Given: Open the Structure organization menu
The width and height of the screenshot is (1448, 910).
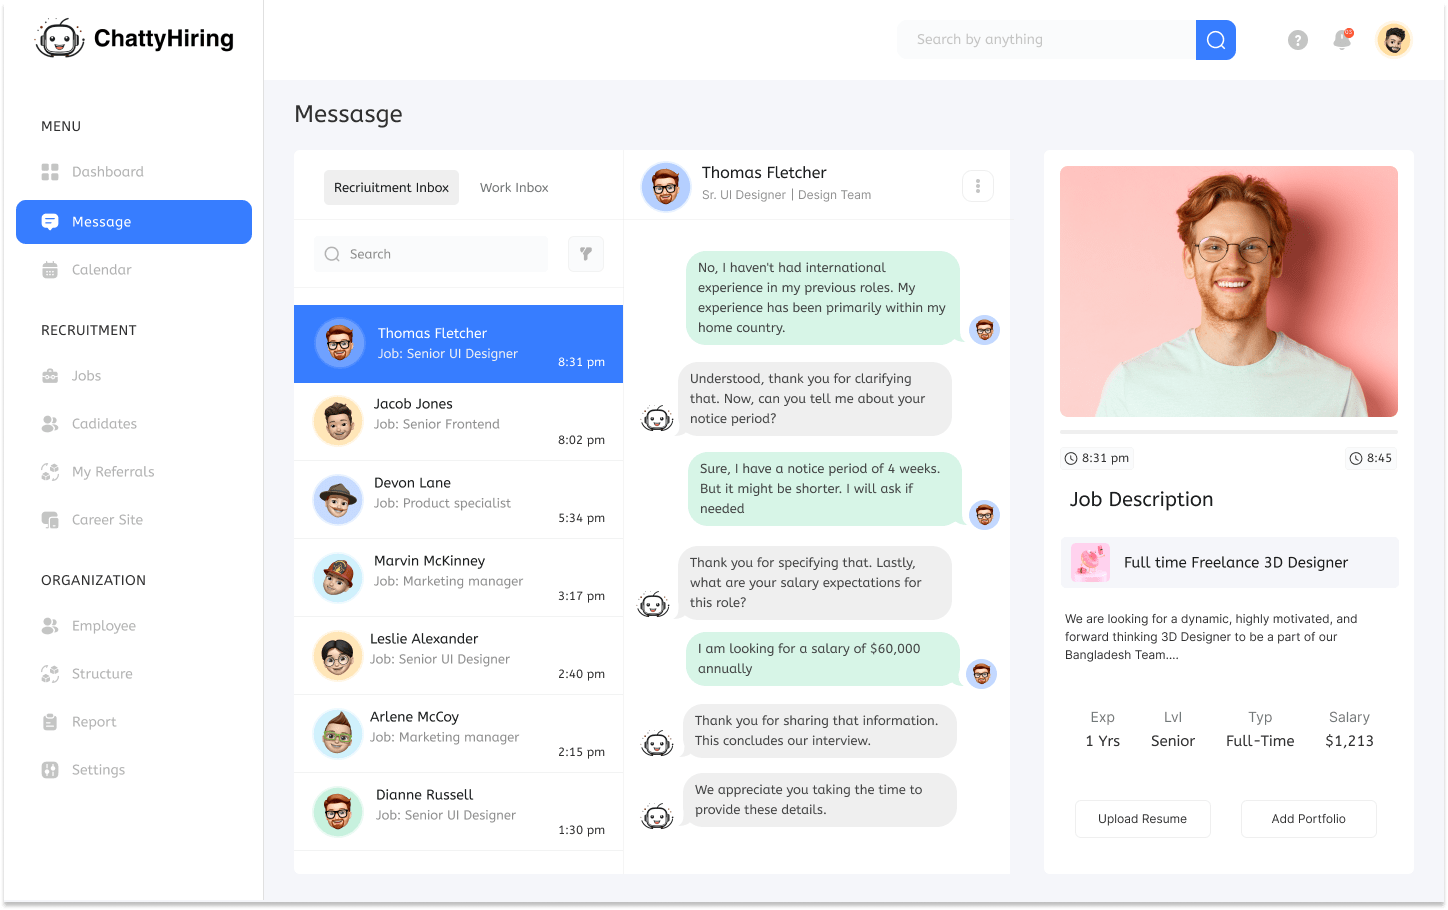Looking at the screenshot, I should (x=102, y=673).
